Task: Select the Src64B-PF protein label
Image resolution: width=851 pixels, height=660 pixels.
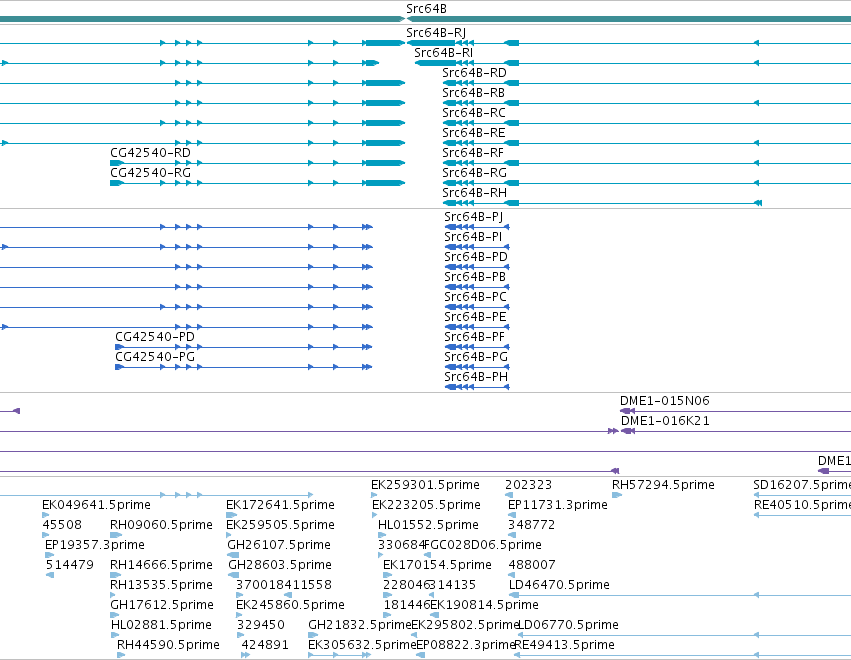Action: pyautogui.click(x=474, y=338)
